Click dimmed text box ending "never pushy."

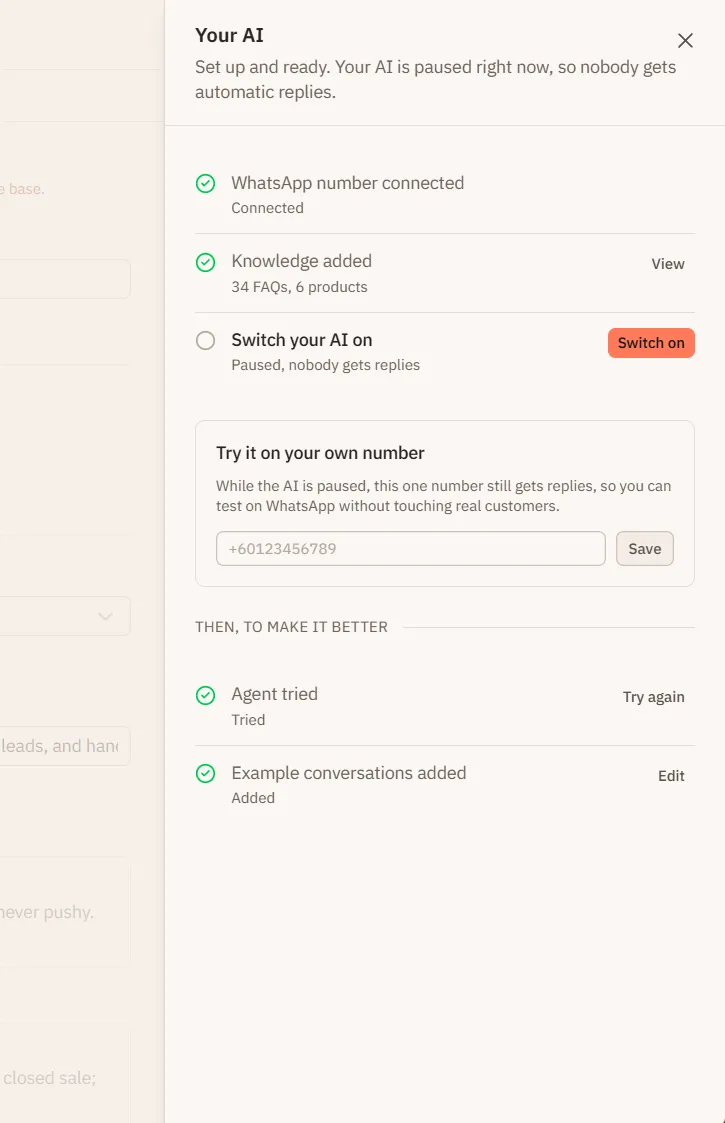[64, 912]
